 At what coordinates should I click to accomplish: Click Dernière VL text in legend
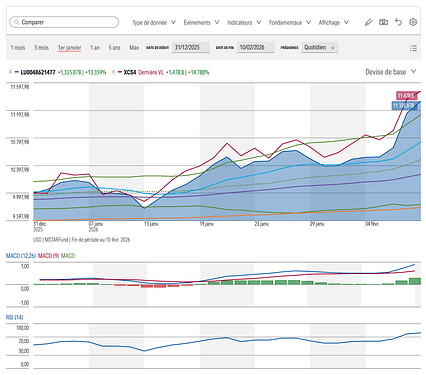tap(151, 72)
